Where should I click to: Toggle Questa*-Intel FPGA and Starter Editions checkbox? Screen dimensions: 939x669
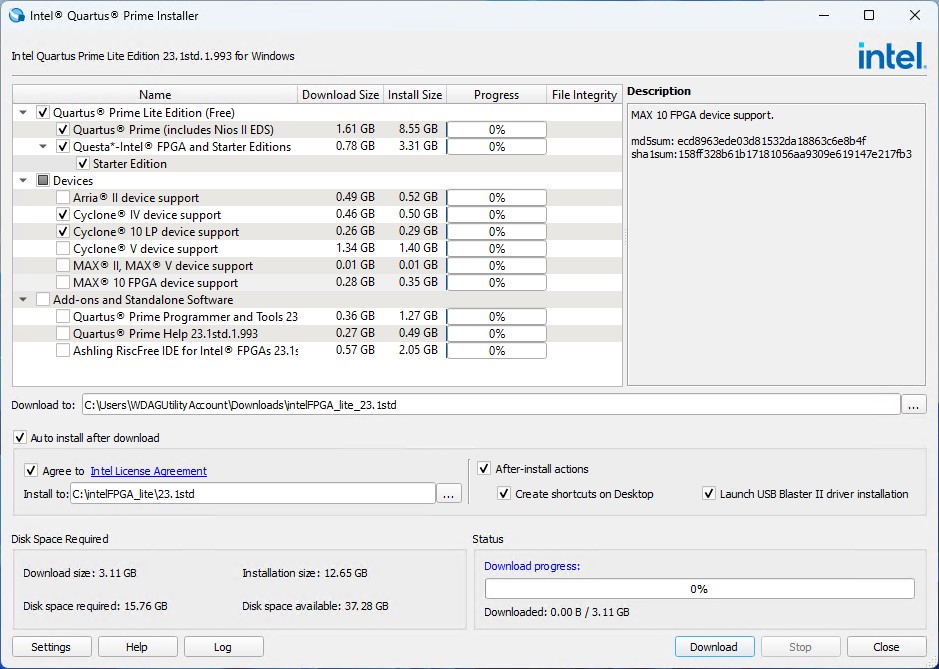pyautogui.click(x=63, y=146)
